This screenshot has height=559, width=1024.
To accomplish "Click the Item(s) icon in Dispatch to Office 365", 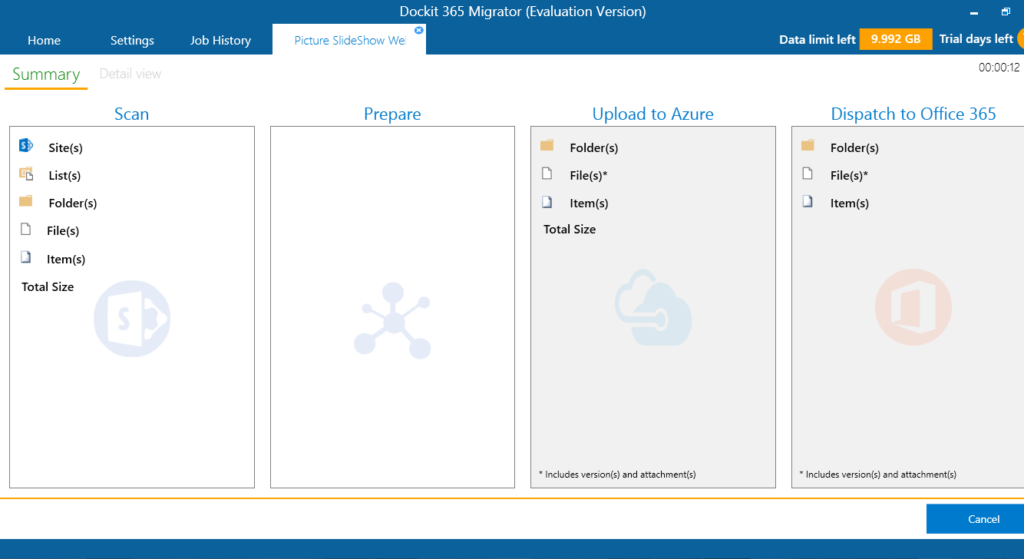I will (x=808, y=202).
